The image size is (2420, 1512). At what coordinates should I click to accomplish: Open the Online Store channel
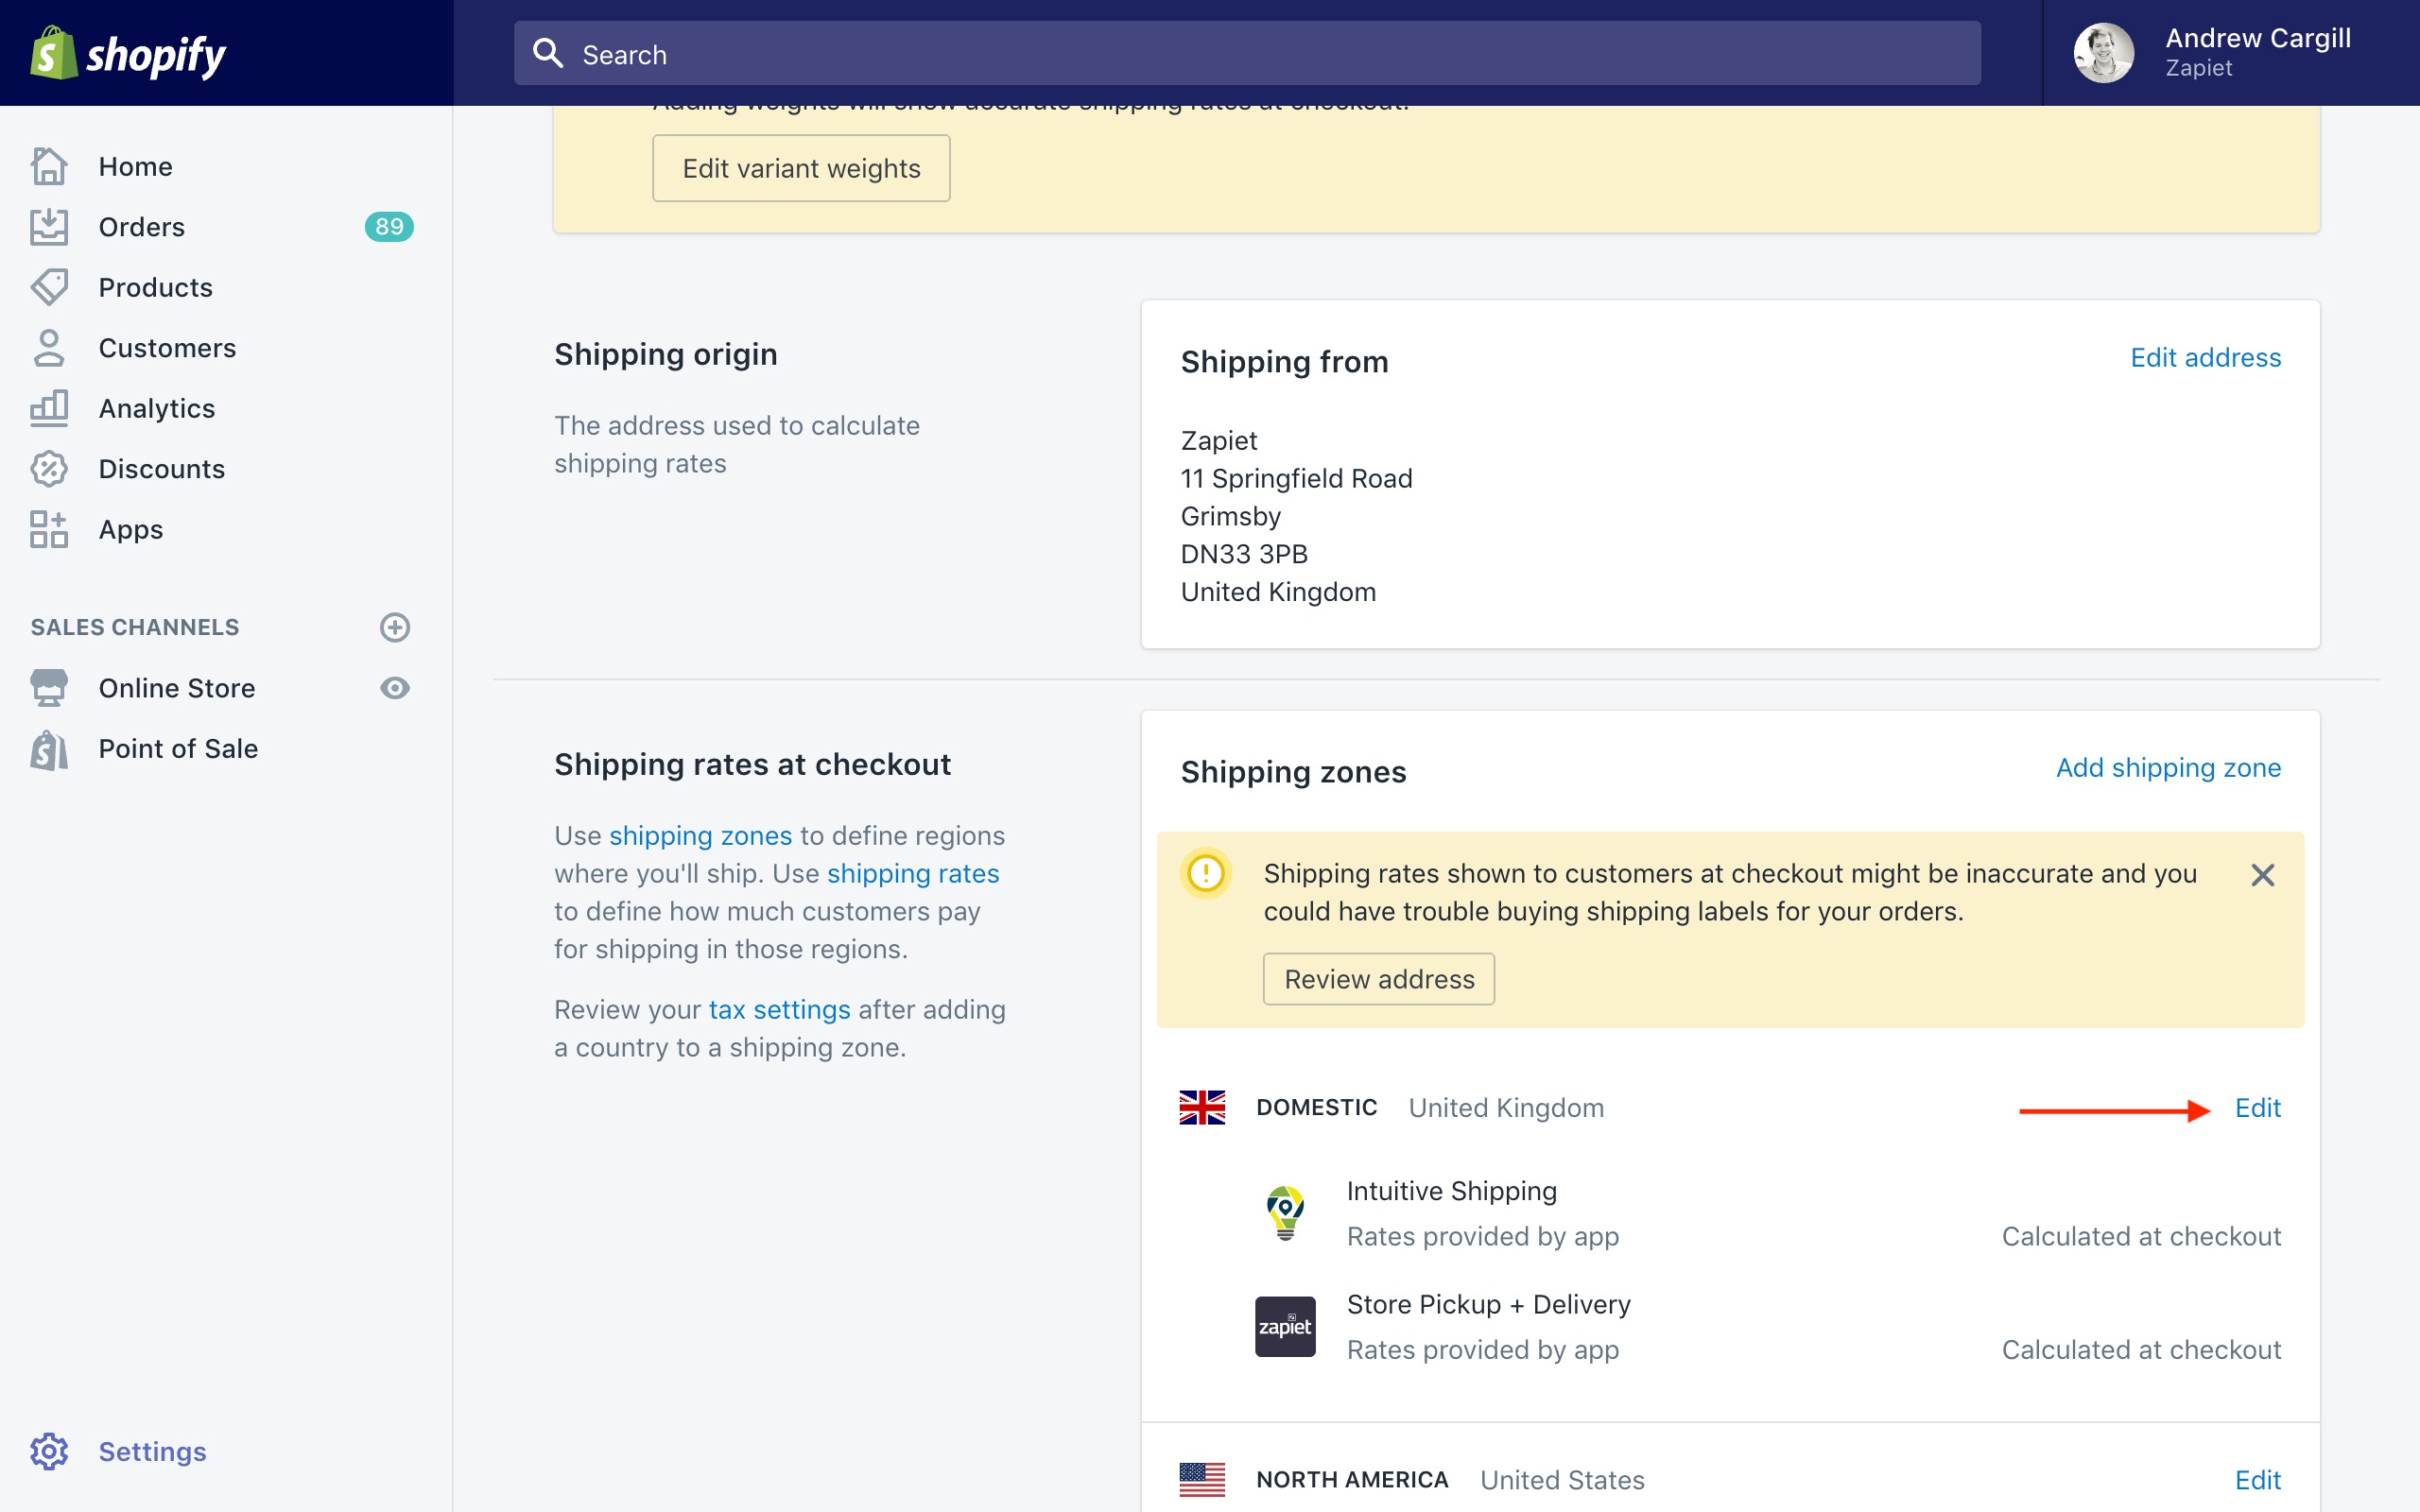point(177,688)
